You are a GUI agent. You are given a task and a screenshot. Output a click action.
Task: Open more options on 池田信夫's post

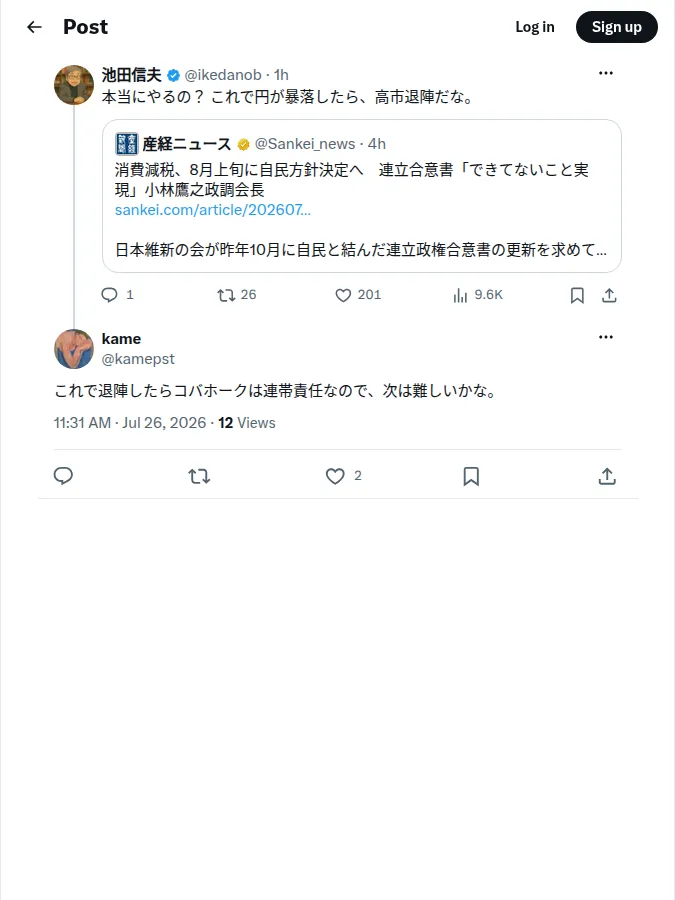point(606,73)
